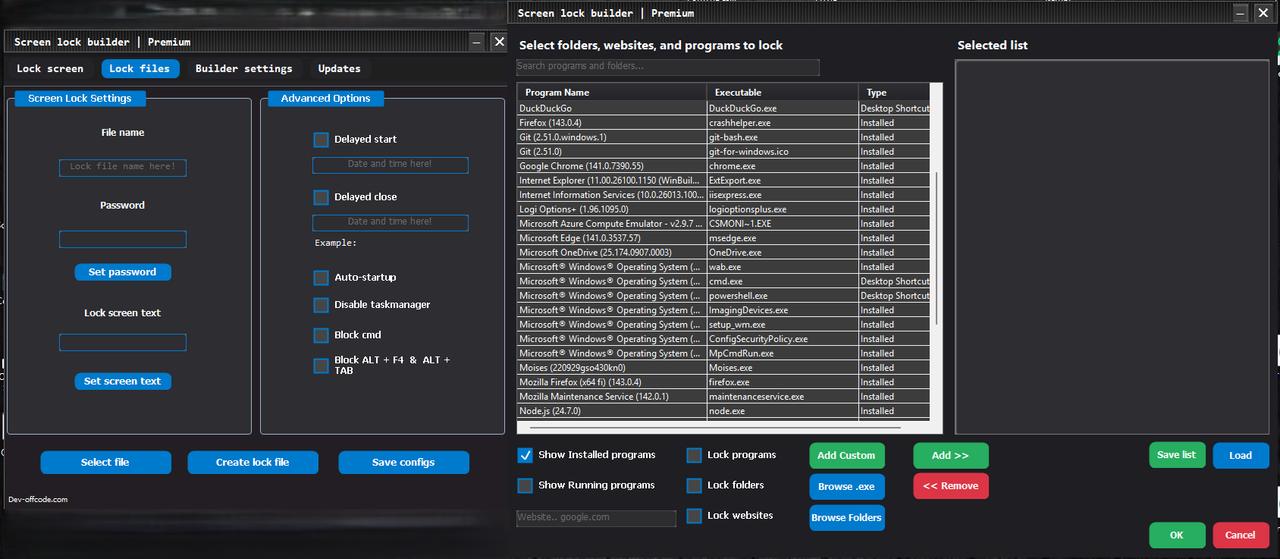Close the left Screen lock builder window

pos(499,42)
